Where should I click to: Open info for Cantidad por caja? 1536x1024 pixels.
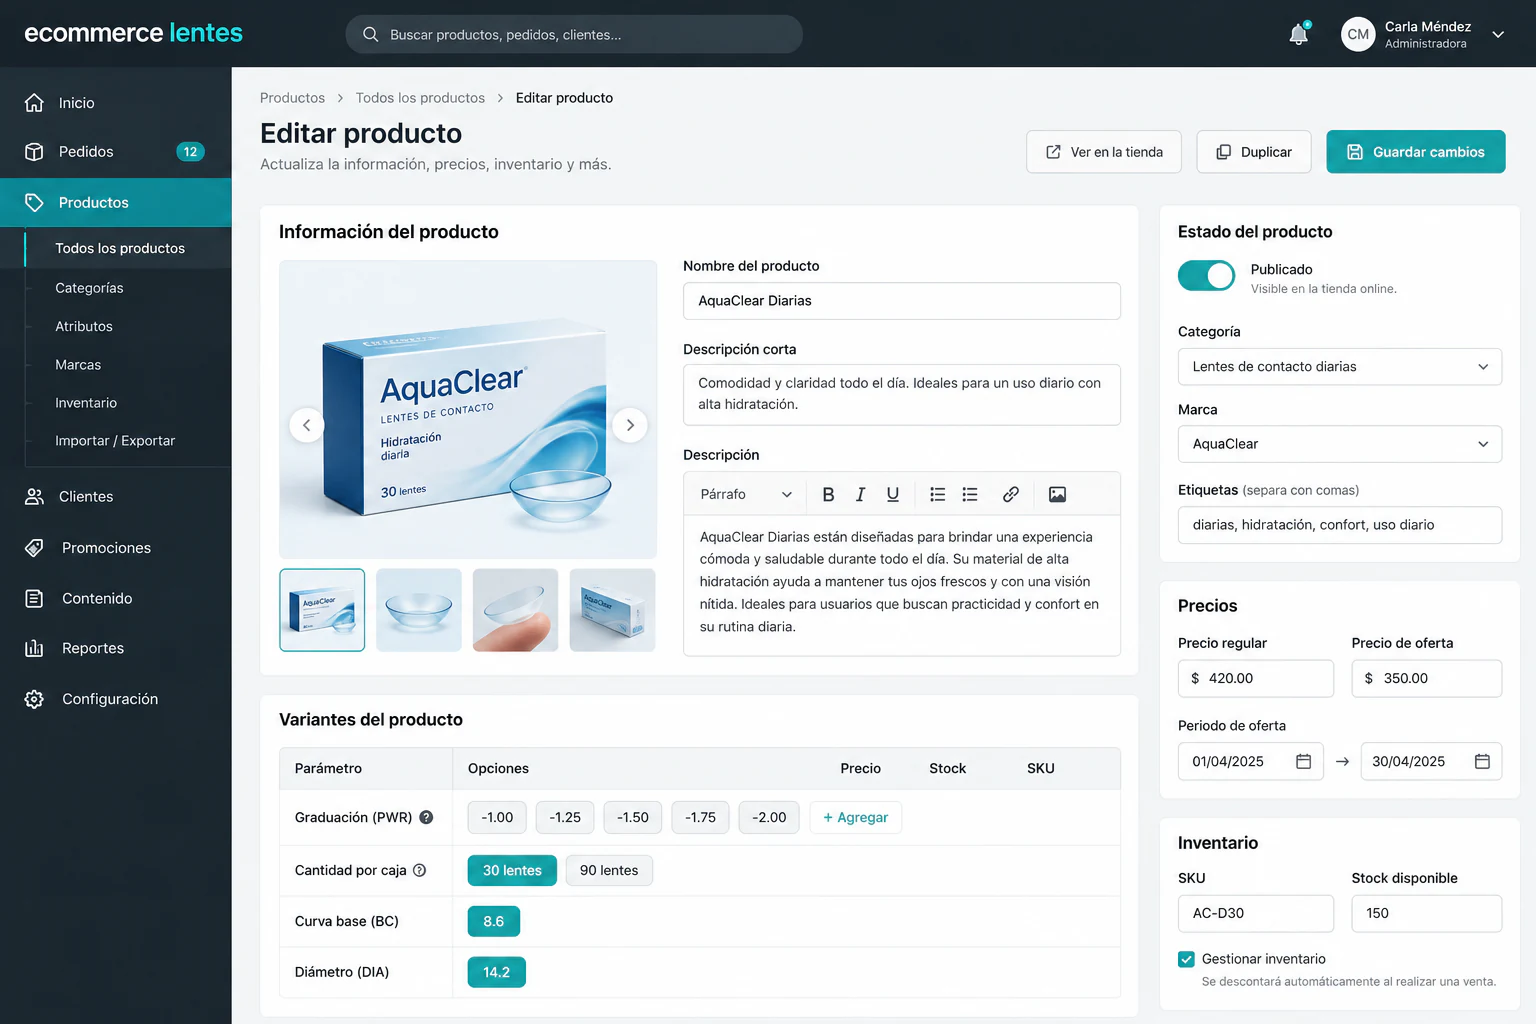420,870
